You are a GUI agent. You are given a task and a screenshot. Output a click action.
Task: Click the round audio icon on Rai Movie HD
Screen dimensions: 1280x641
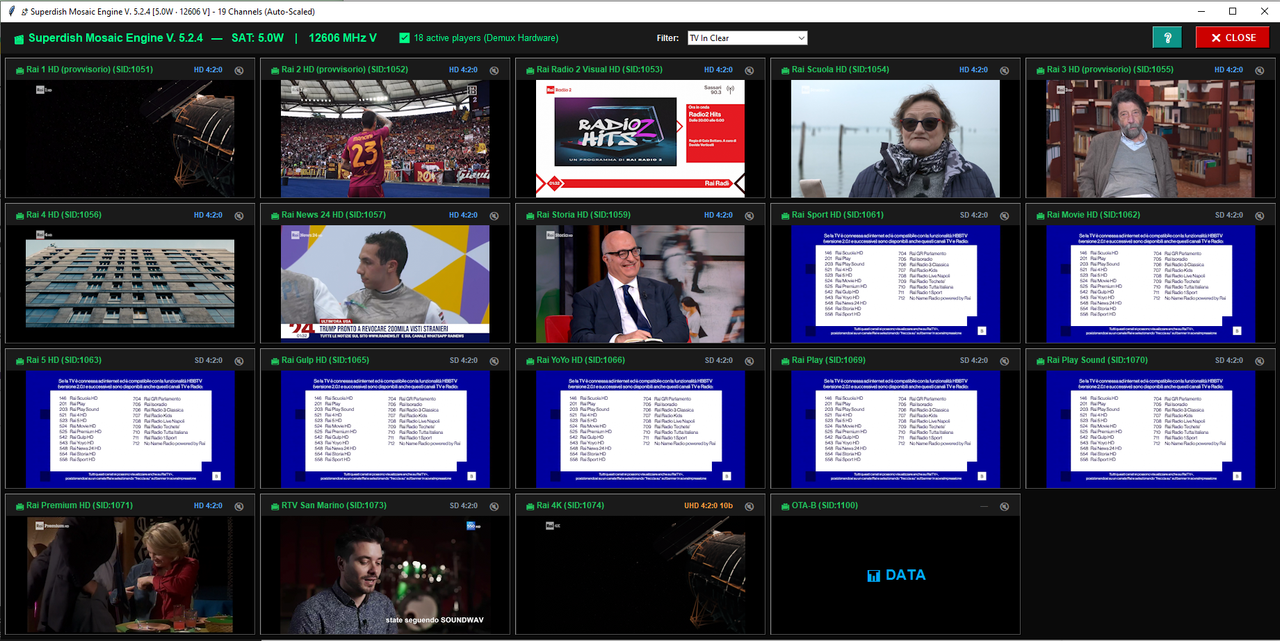(1260, 215)
